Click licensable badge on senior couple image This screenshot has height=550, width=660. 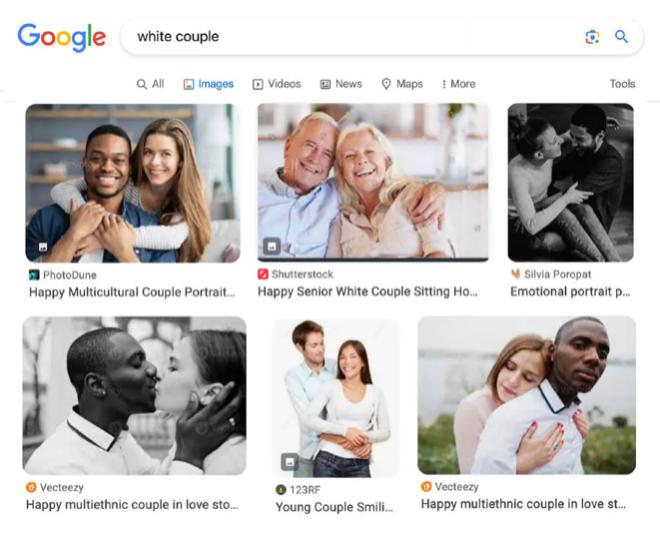272,246
